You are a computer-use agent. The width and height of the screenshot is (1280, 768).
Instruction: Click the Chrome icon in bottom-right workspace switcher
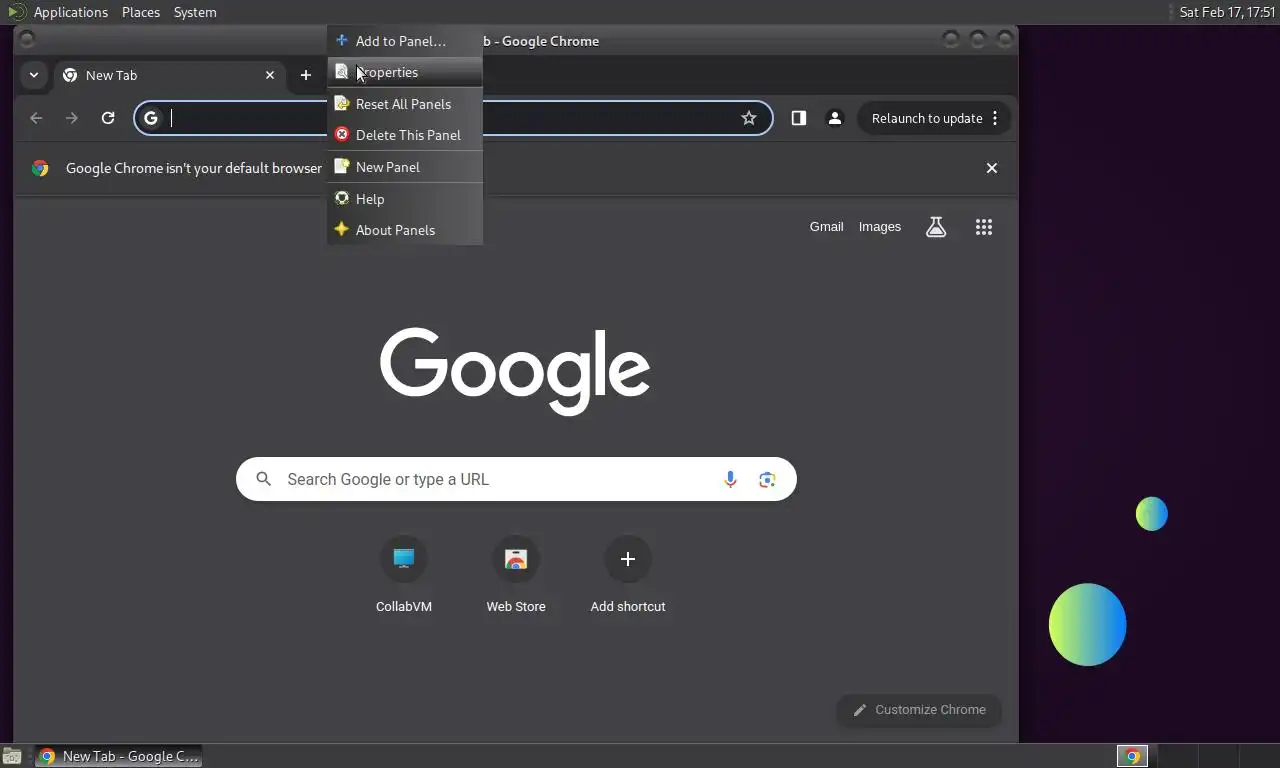(1132, 756)
